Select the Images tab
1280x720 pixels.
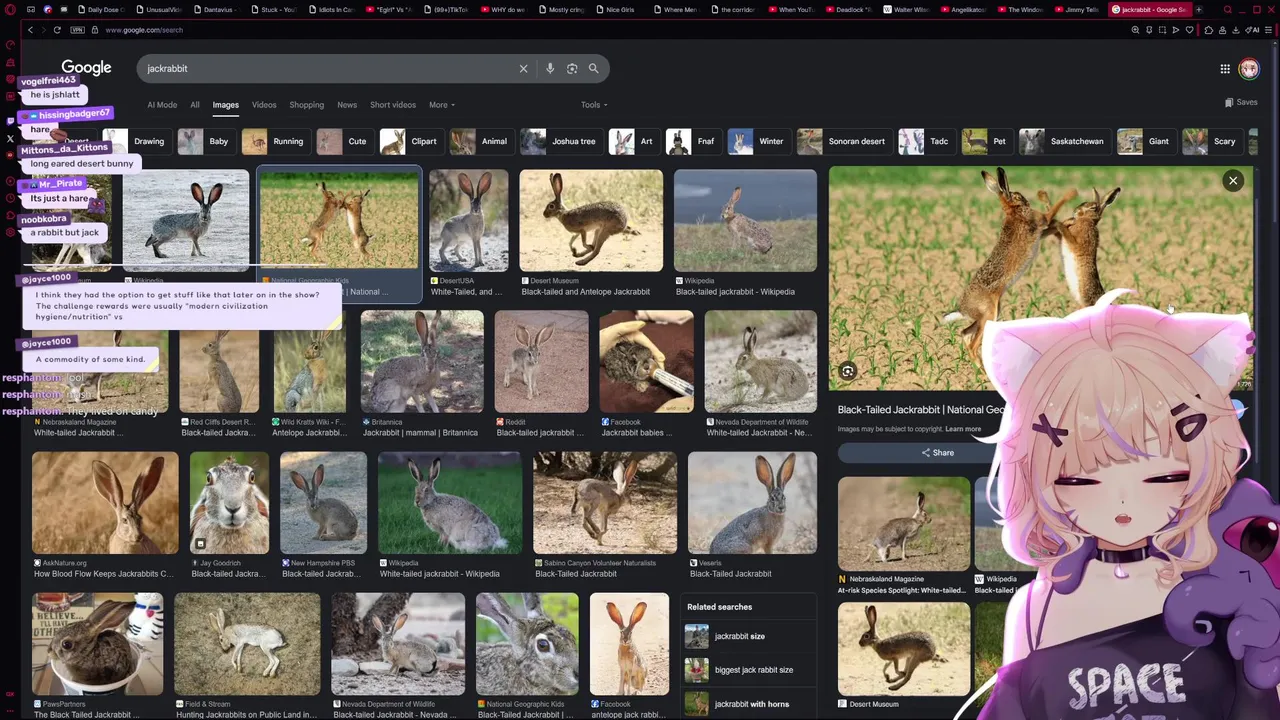click(x=225, y=105)
